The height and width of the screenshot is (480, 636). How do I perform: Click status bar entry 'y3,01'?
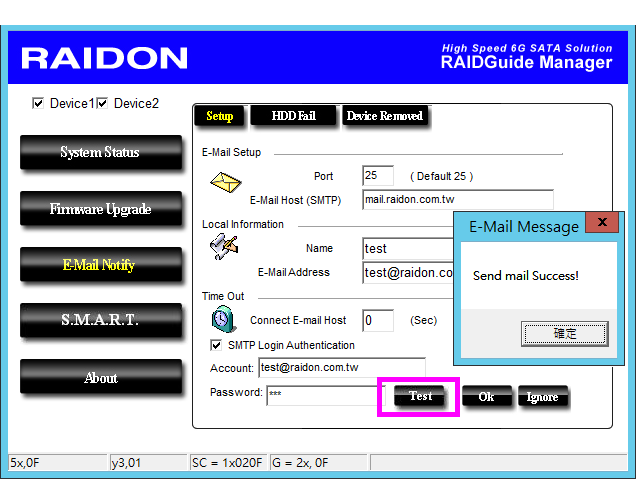[148, 463]
